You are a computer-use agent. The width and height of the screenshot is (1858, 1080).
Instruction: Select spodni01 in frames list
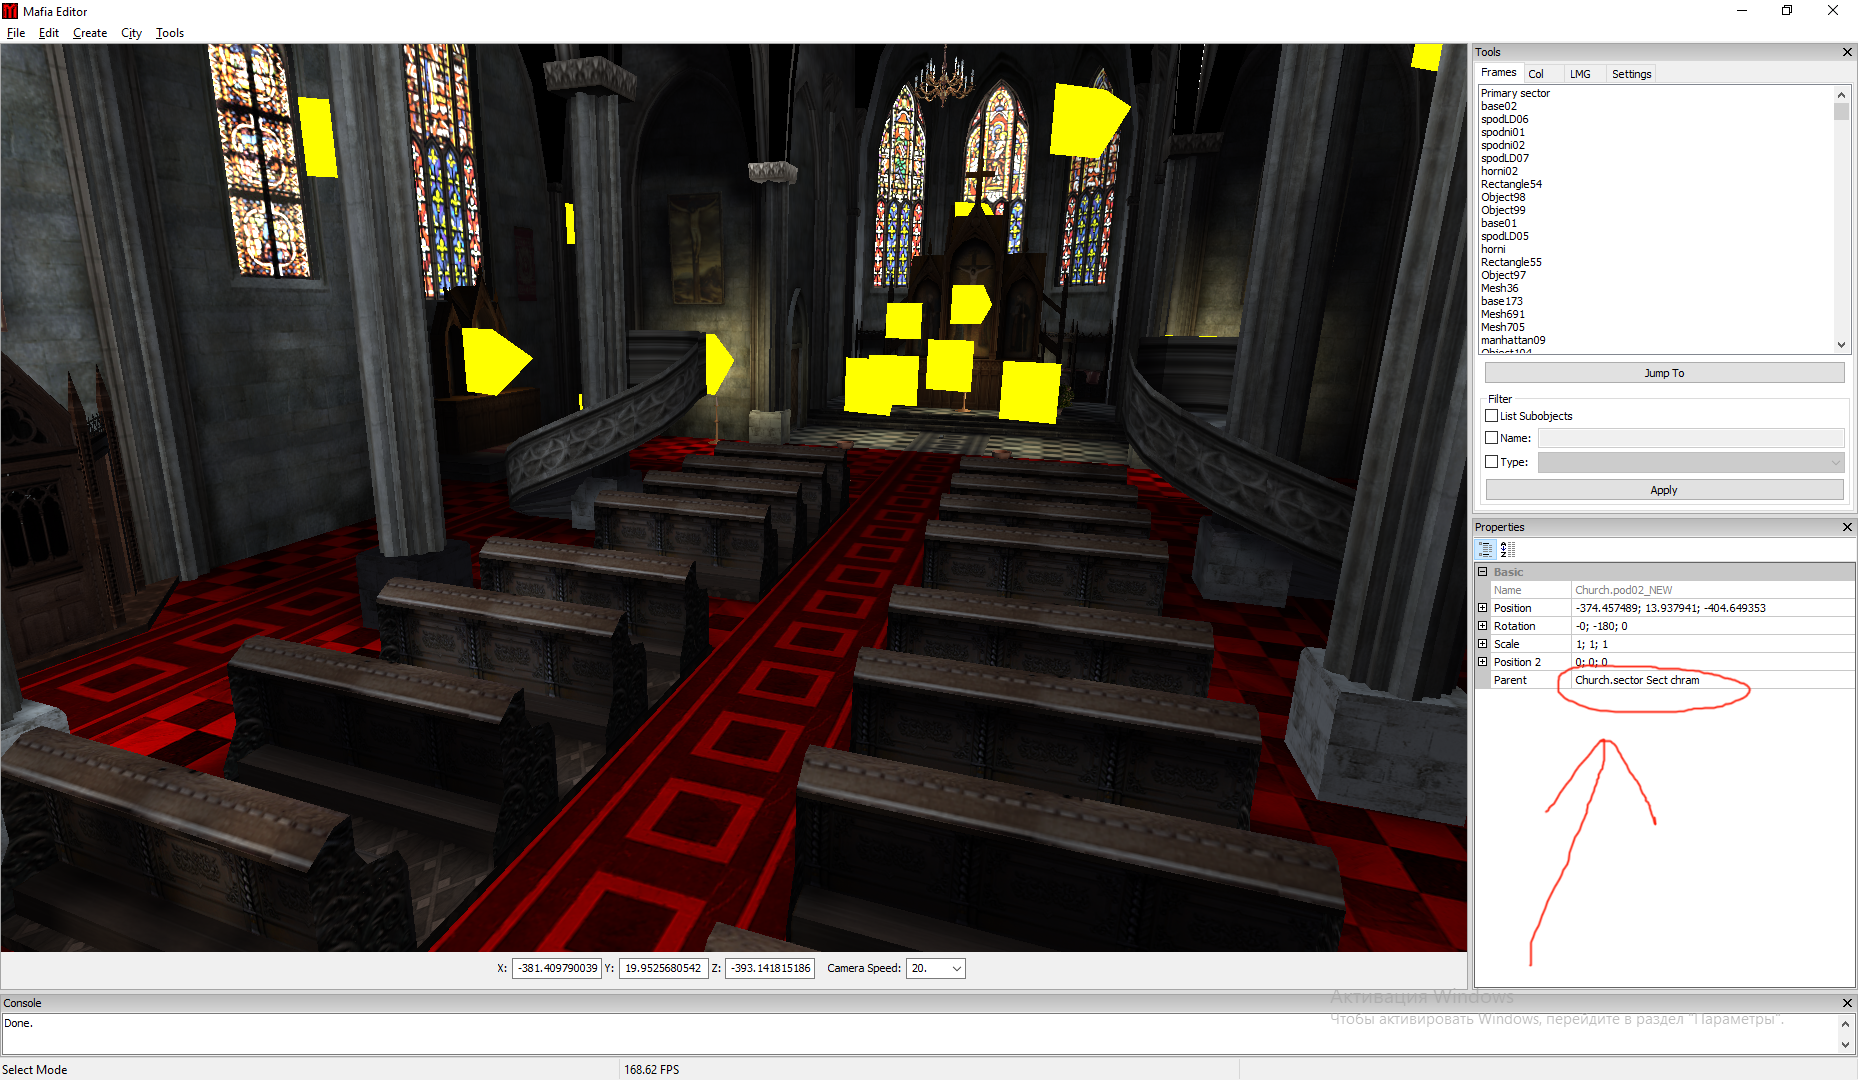point(1503,132)
